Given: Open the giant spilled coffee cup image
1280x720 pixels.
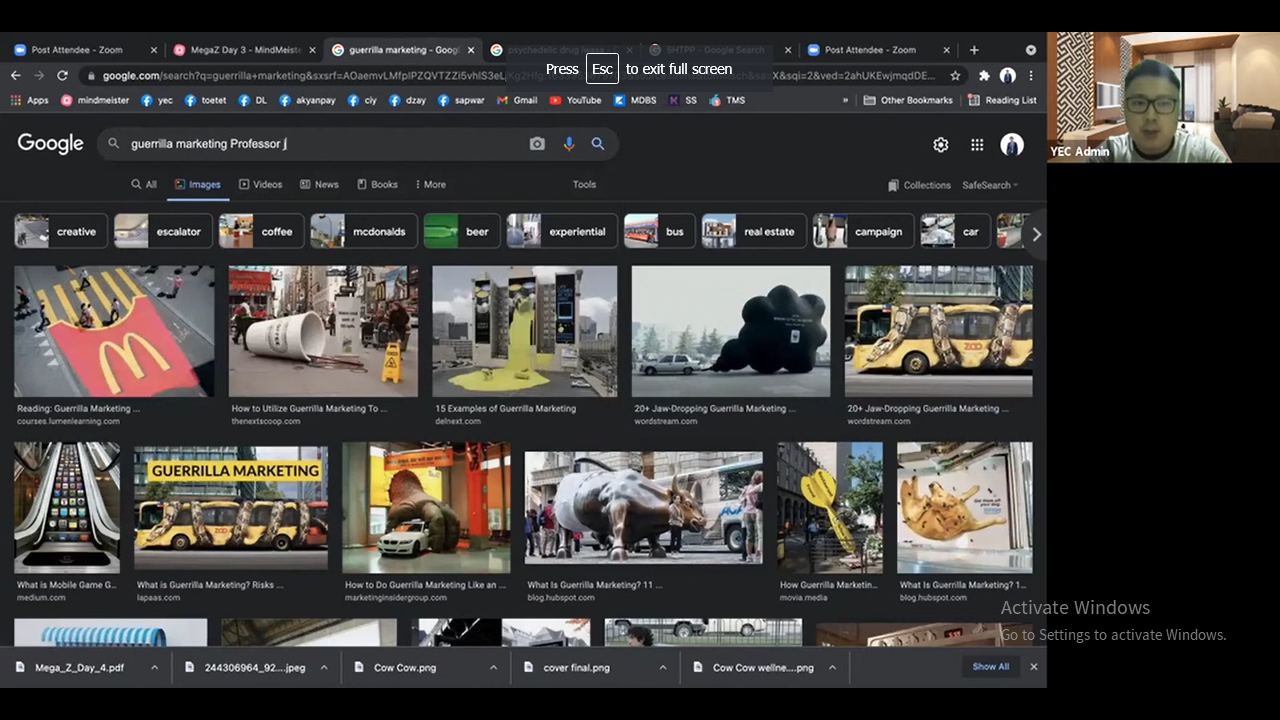Looking at the screenshot, I should tap(323, 331).
